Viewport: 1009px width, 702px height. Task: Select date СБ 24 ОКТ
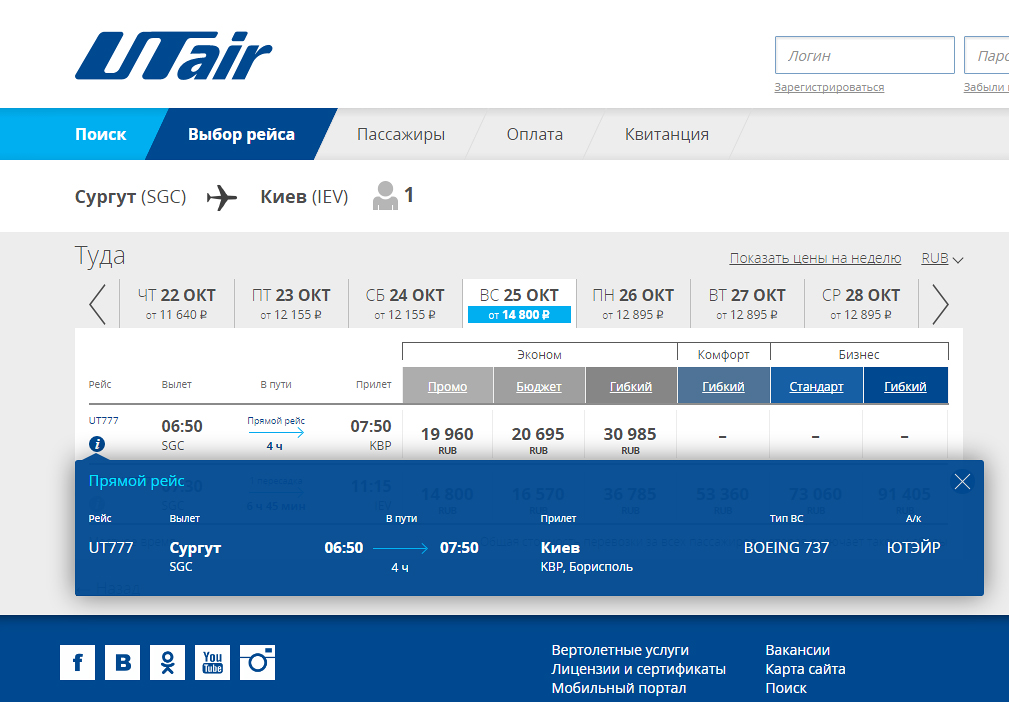tap(405, 304)
